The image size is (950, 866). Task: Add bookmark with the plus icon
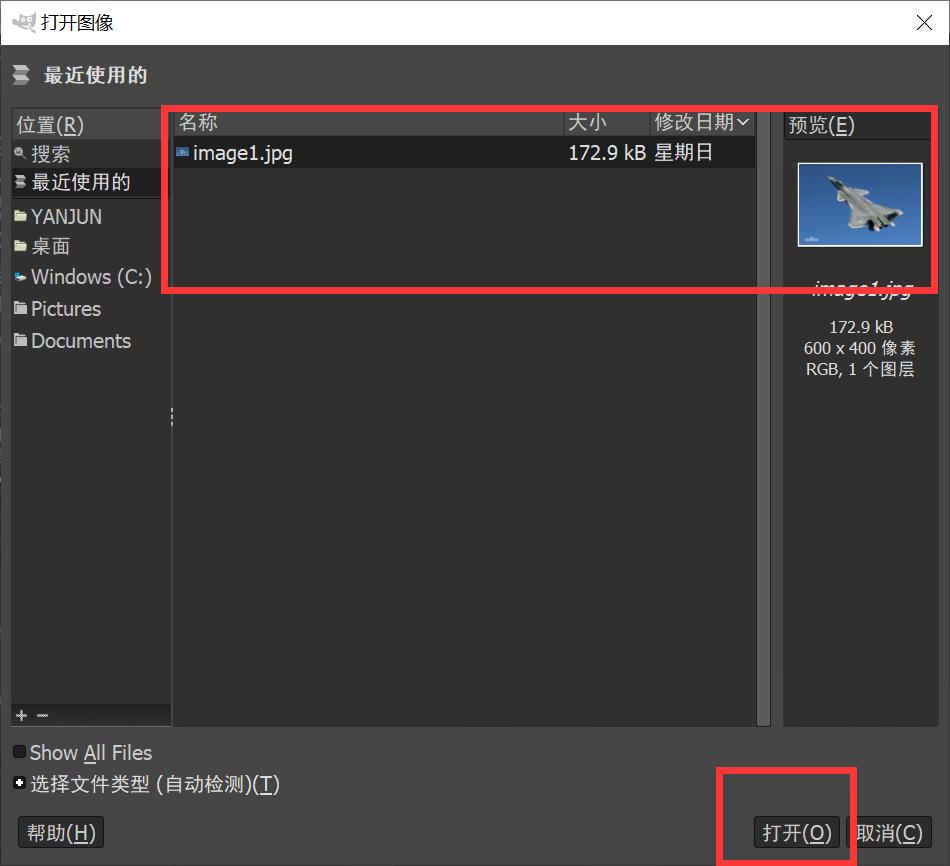pyautogui.click(x=21, y=716)
